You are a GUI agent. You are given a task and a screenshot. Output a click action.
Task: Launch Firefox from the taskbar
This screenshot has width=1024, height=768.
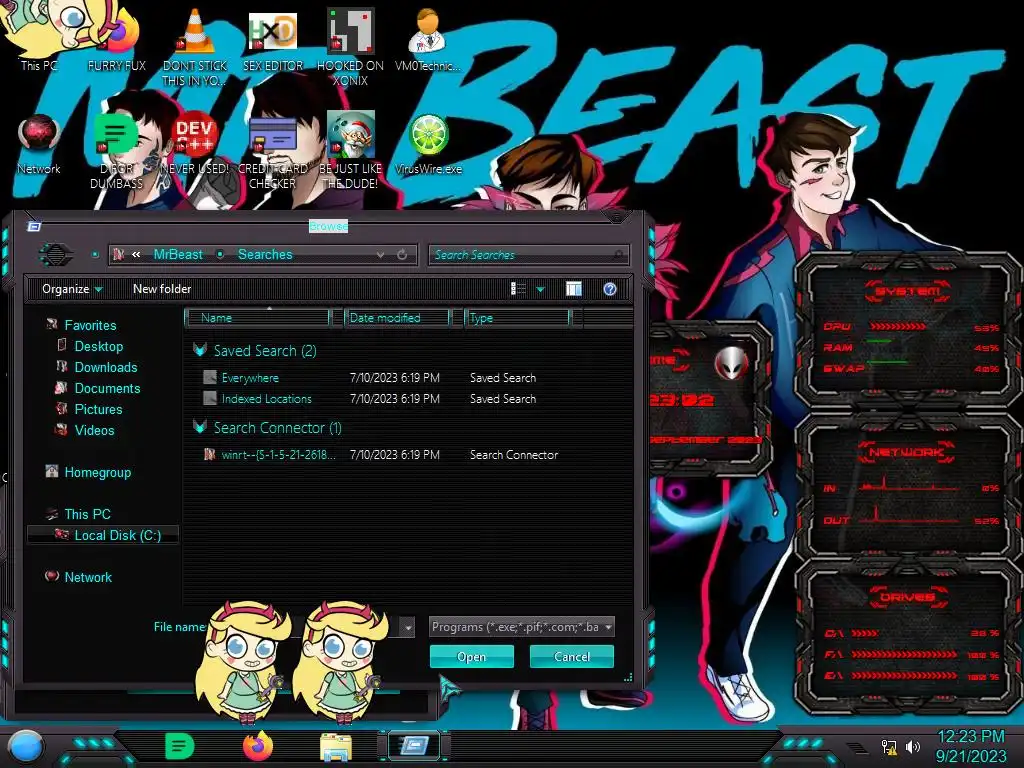point(258,746)
